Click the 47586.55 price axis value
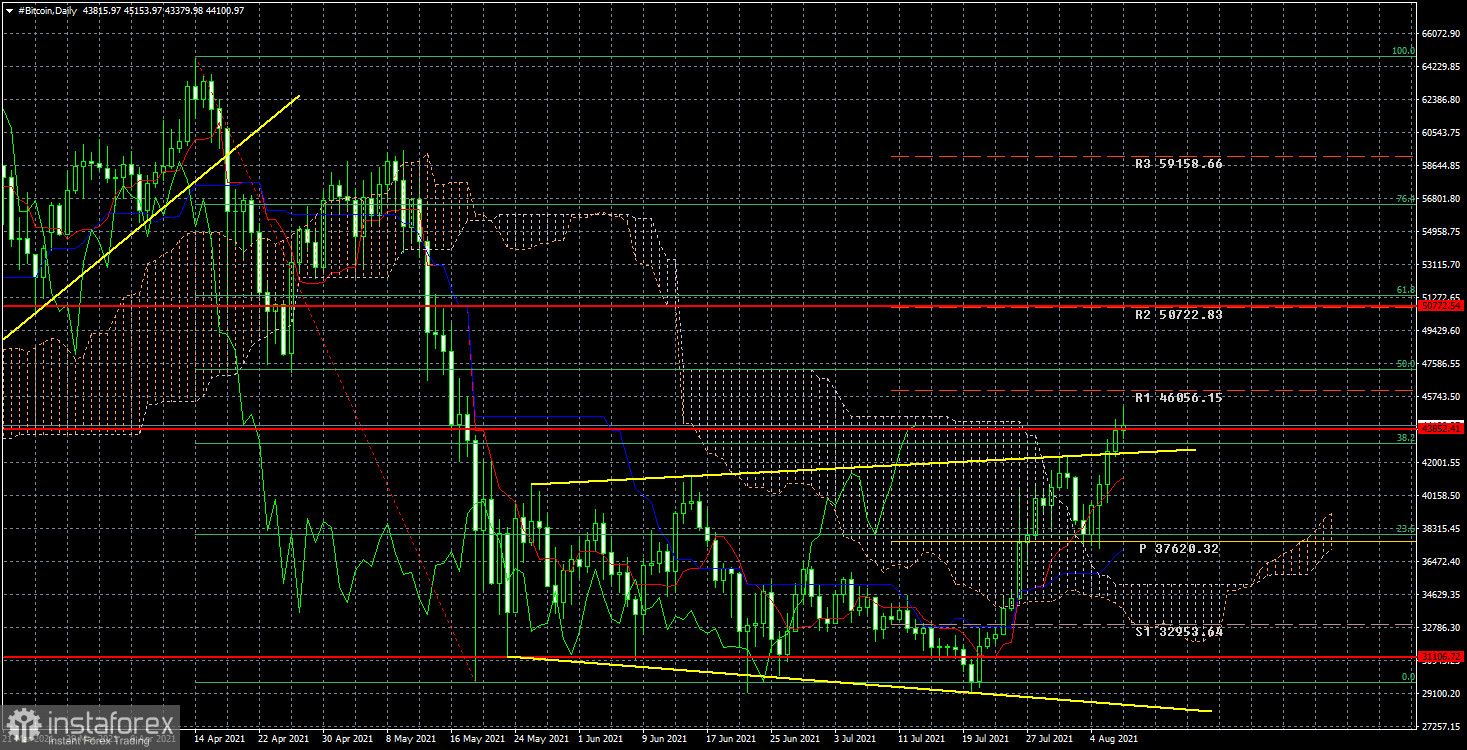This screenshot has width=1467, height=750. [1442, 364]
